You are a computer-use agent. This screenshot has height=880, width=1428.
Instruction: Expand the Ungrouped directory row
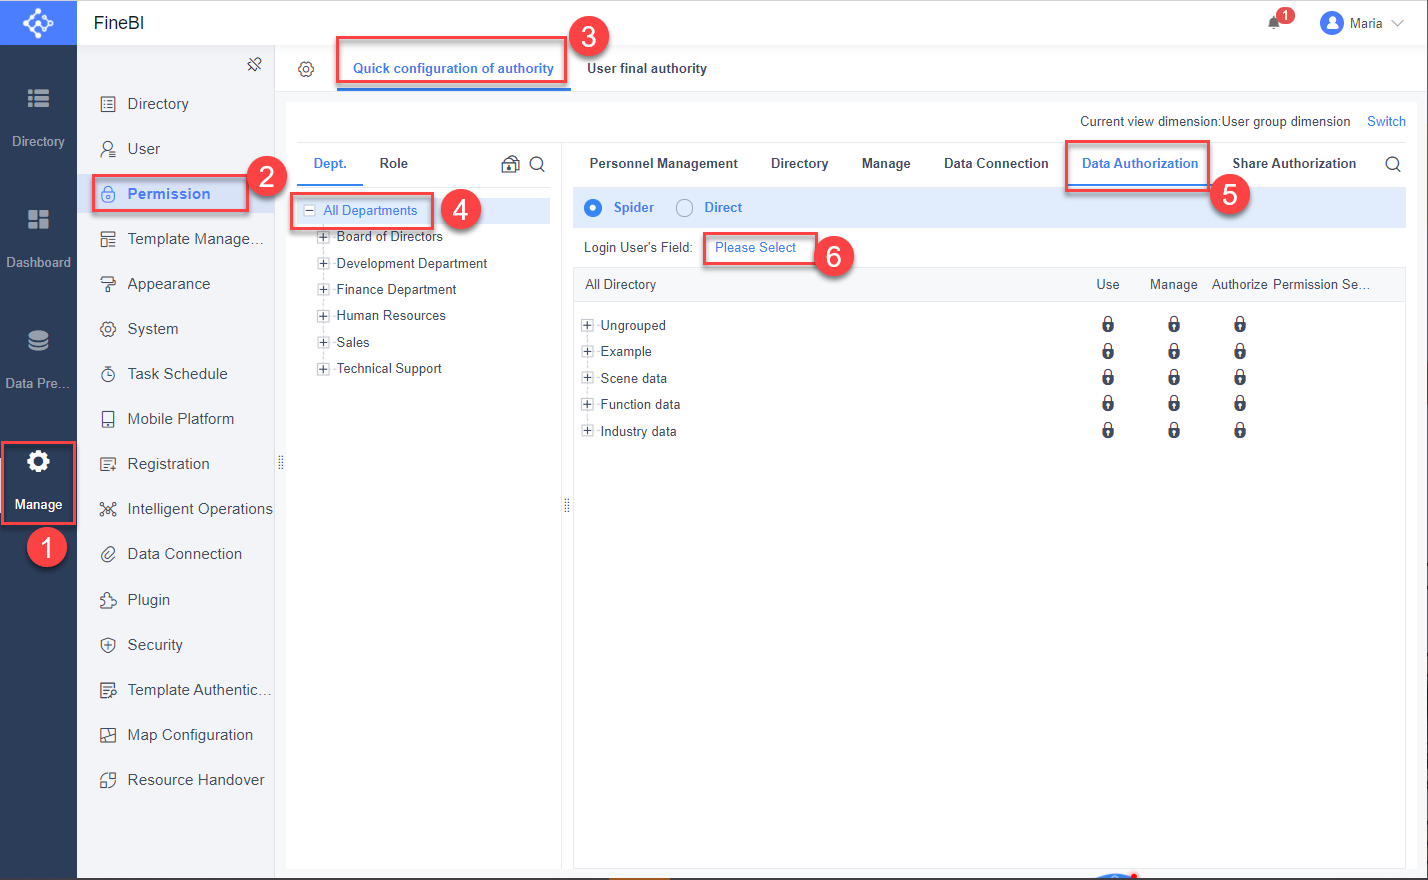point(587,325)
